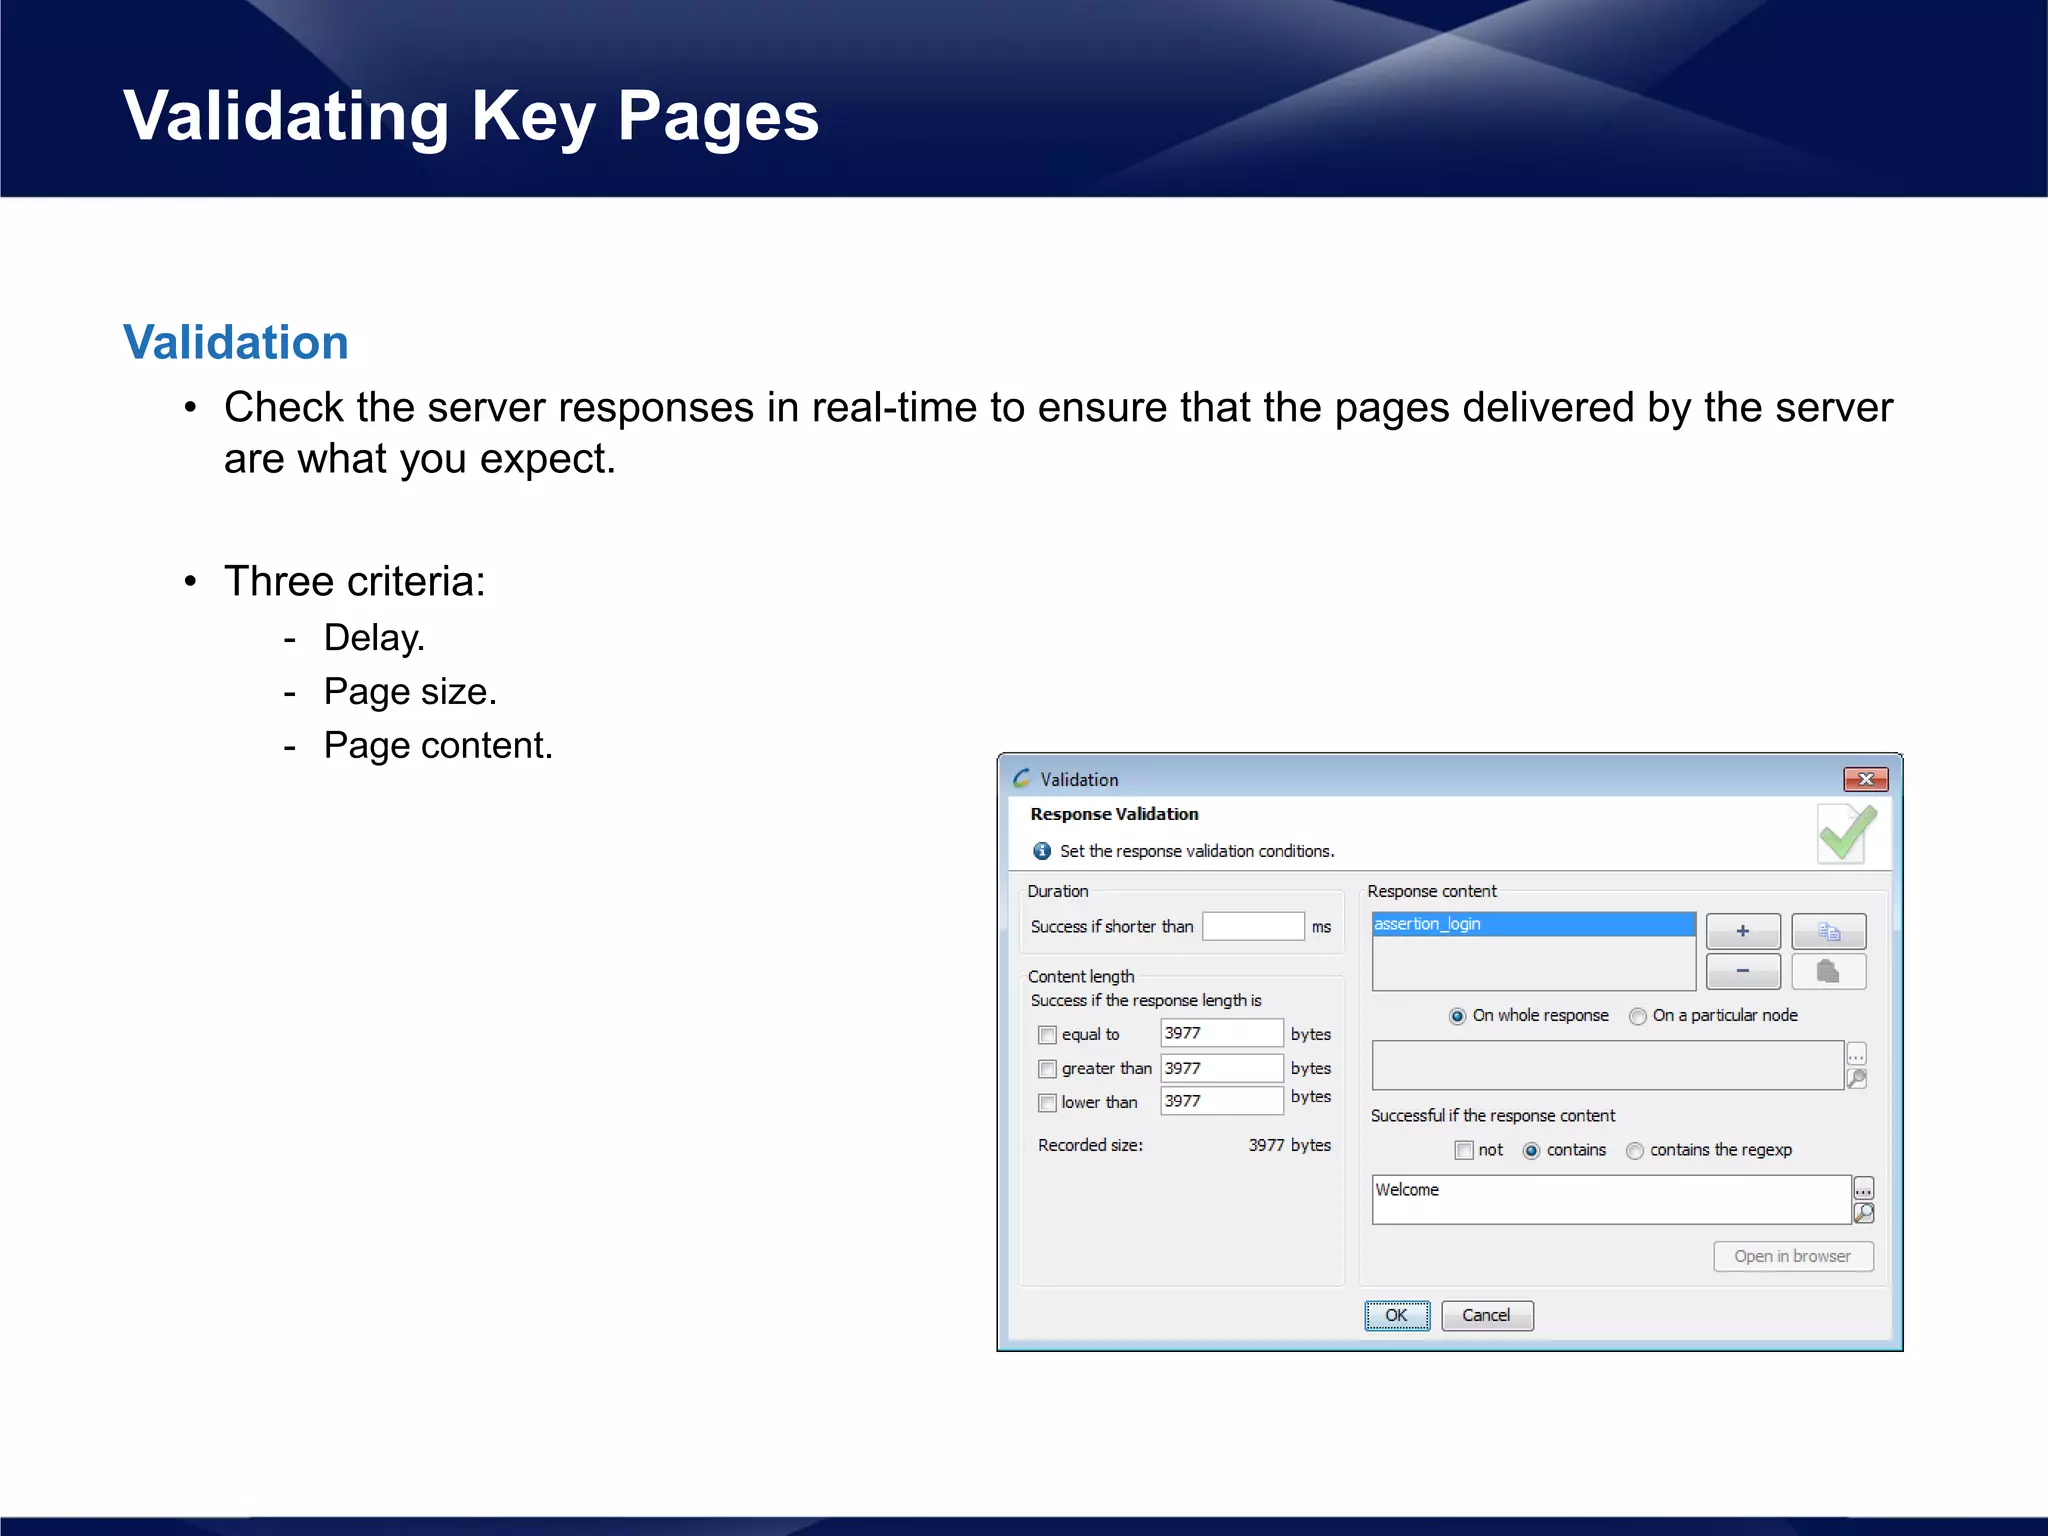Screen dimensions: 2048x1536
Task: Click the Cancel button
Action: (1487, 1315)
